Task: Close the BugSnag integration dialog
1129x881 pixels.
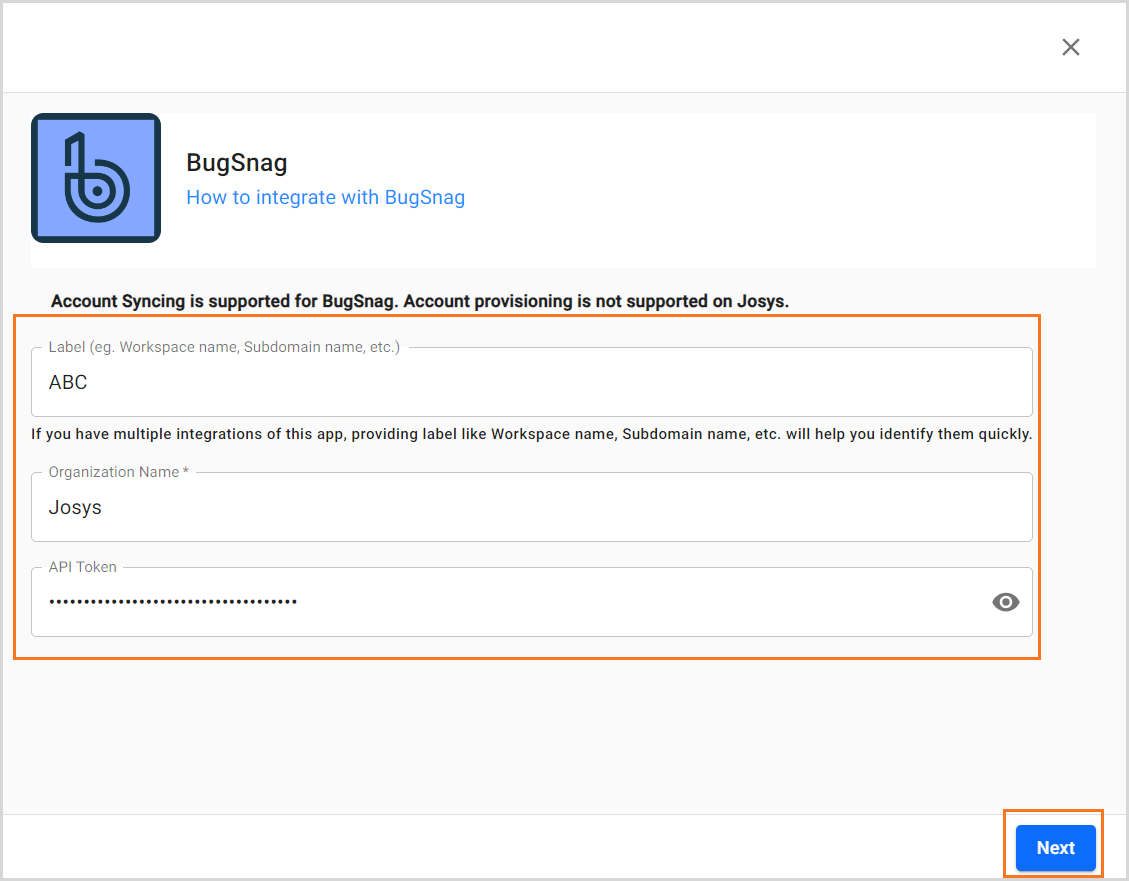Action: pos(1071,47)
